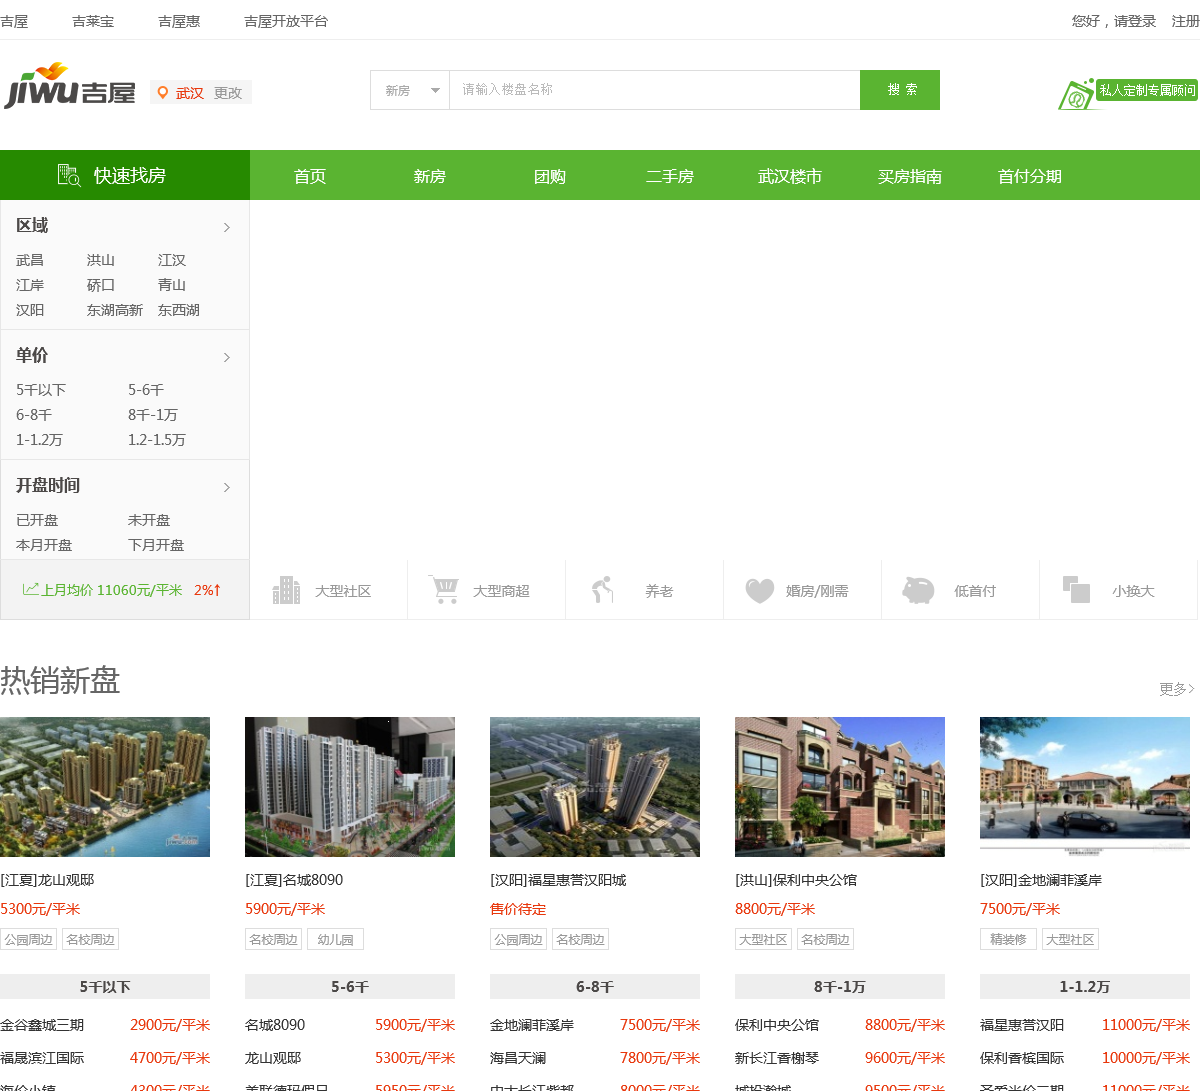This screenshot has height=1091, width=1200.
Task: Select the 小换大 squares icon
Action: [x=1076, y=590]
